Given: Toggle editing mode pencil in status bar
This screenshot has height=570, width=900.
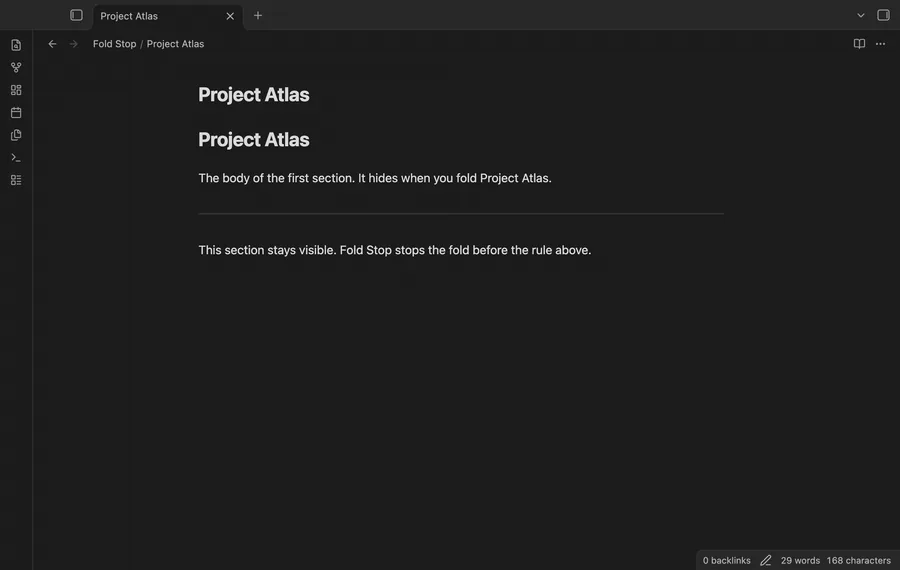Looking at the screenshot, I should [766, 560].
